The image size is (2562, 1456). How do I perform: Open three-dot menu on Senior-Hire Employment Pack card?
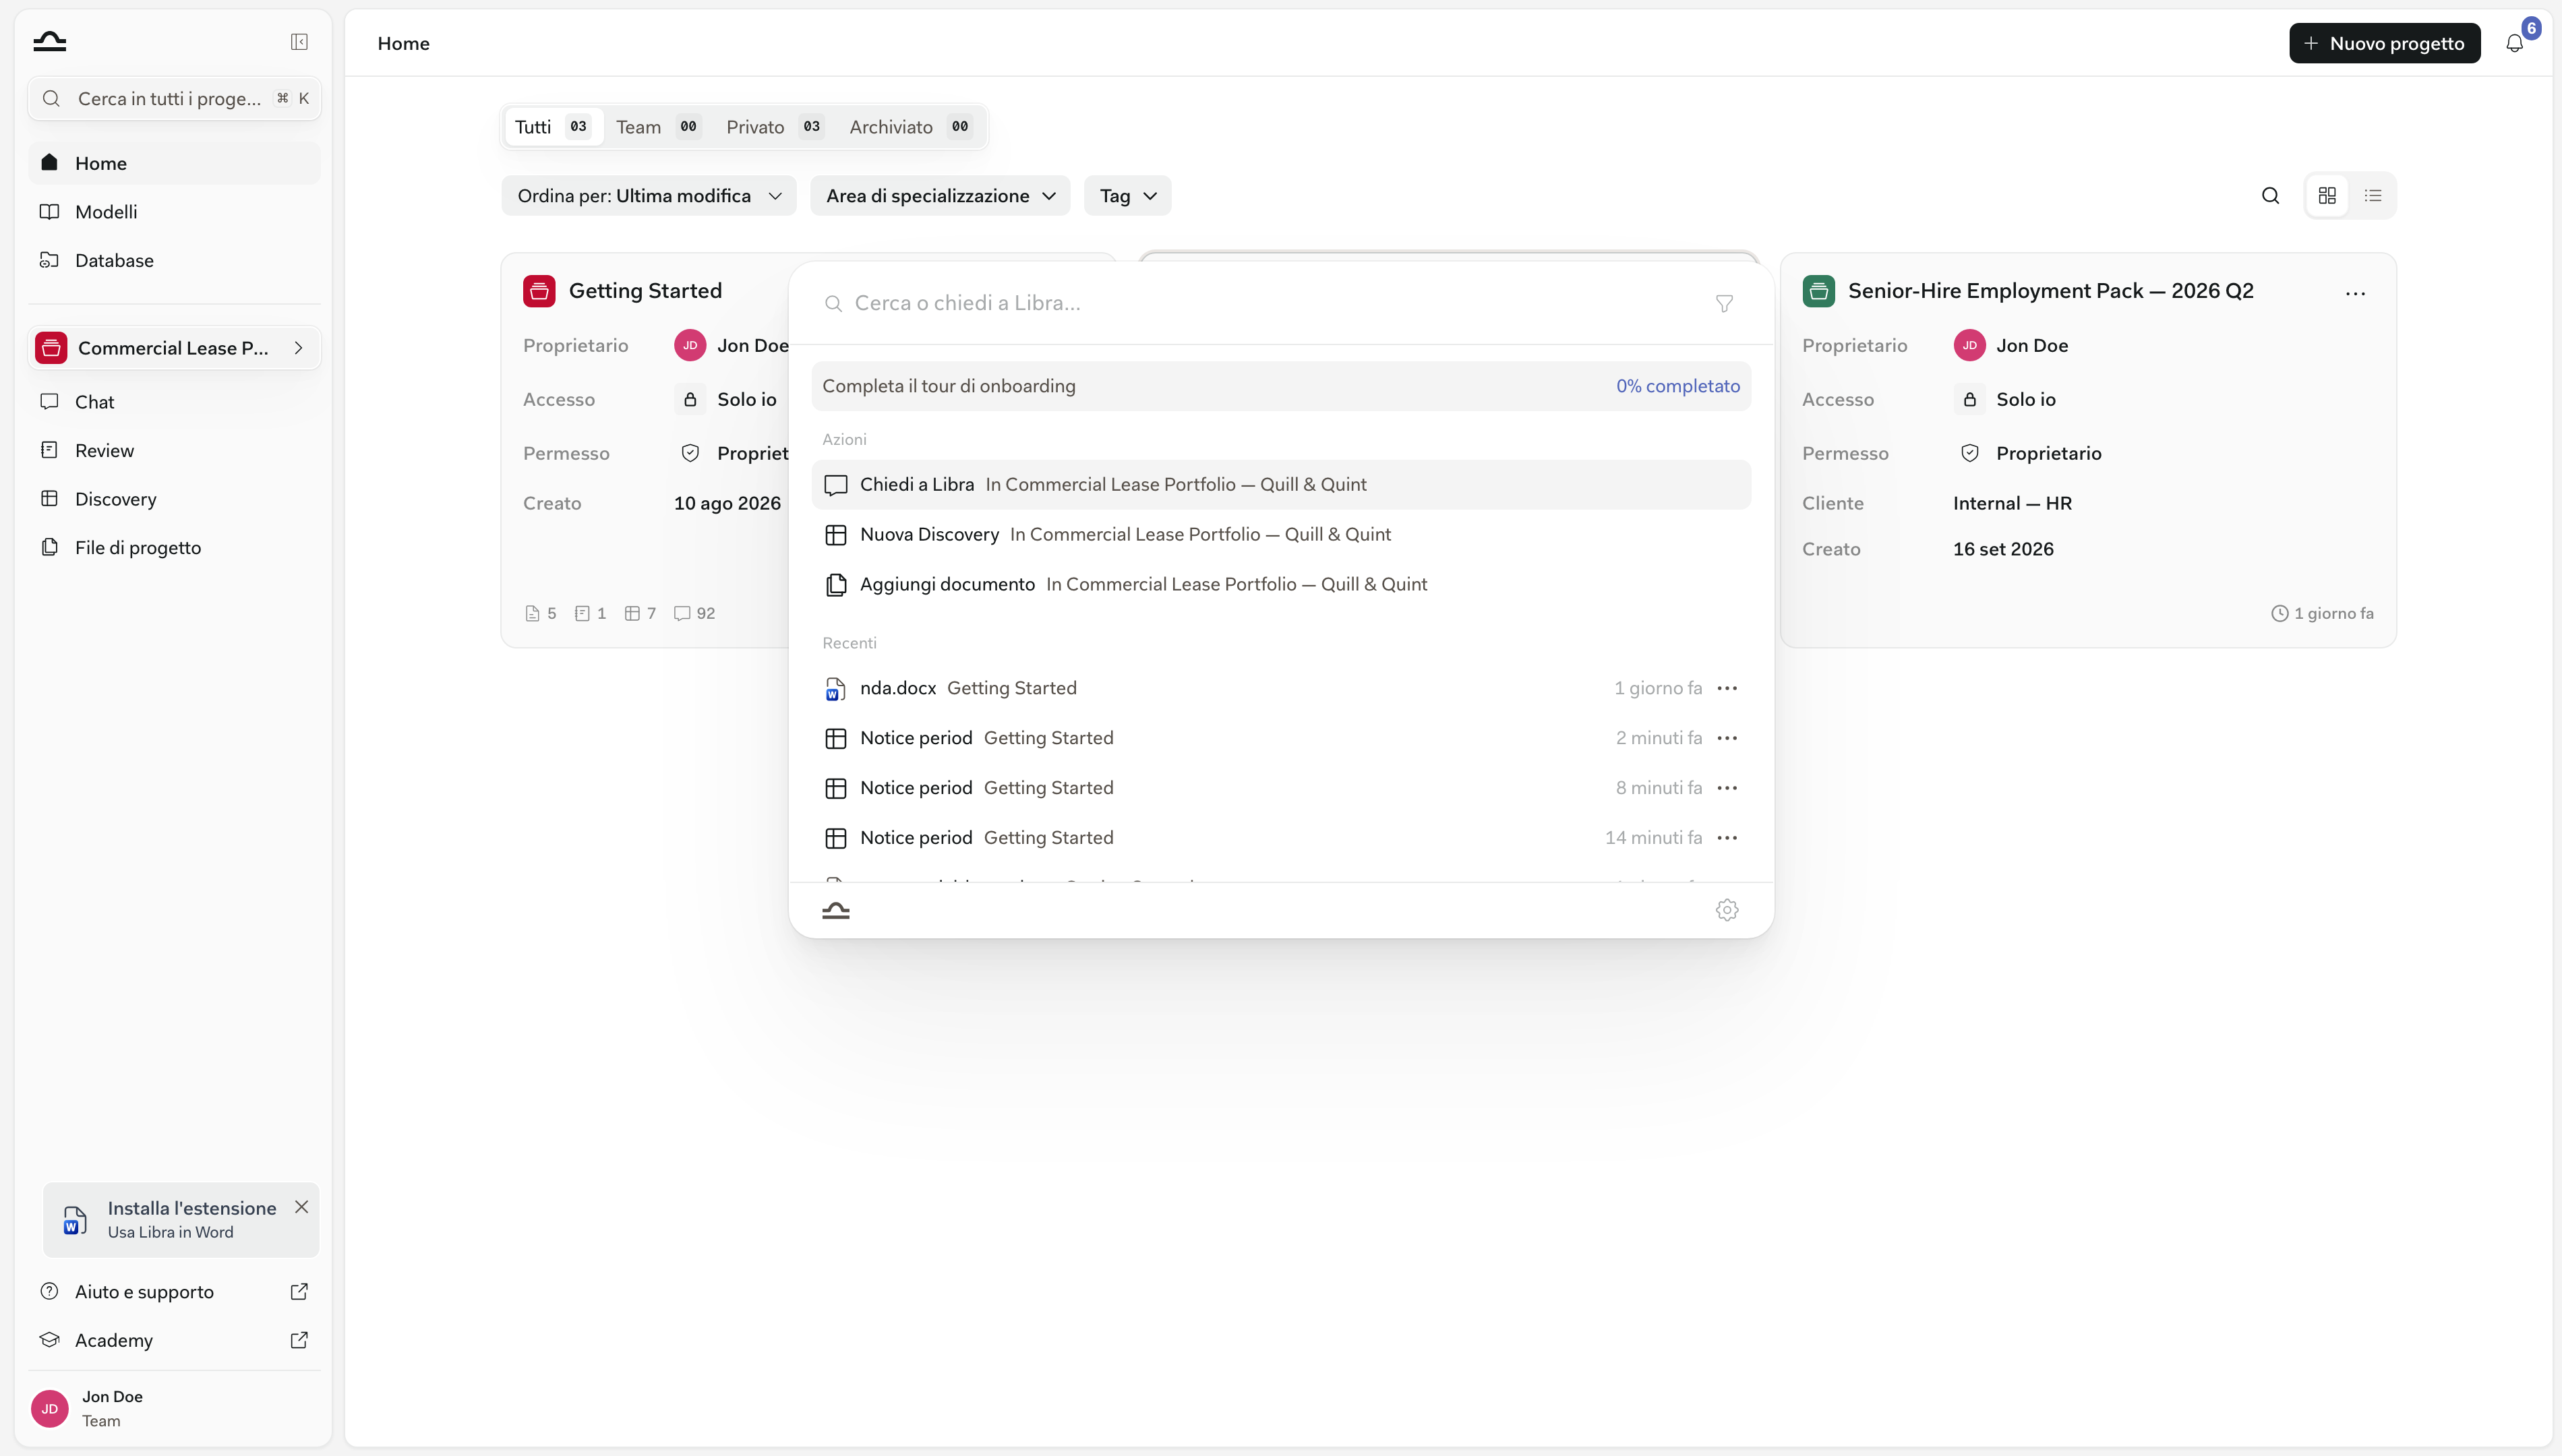pyautogui.click(x=2355, y=293)
